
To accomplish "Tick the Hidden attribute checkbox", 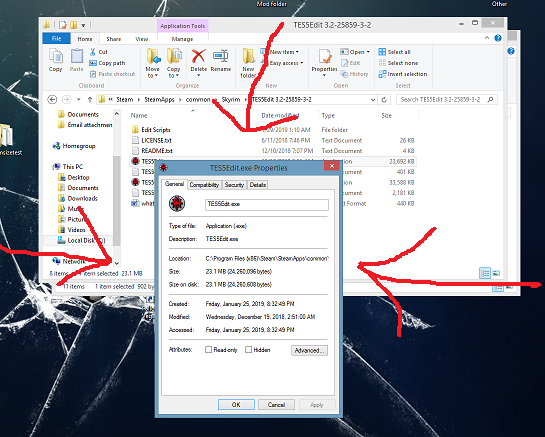I will pyautogui.click(x=249, y=350).
